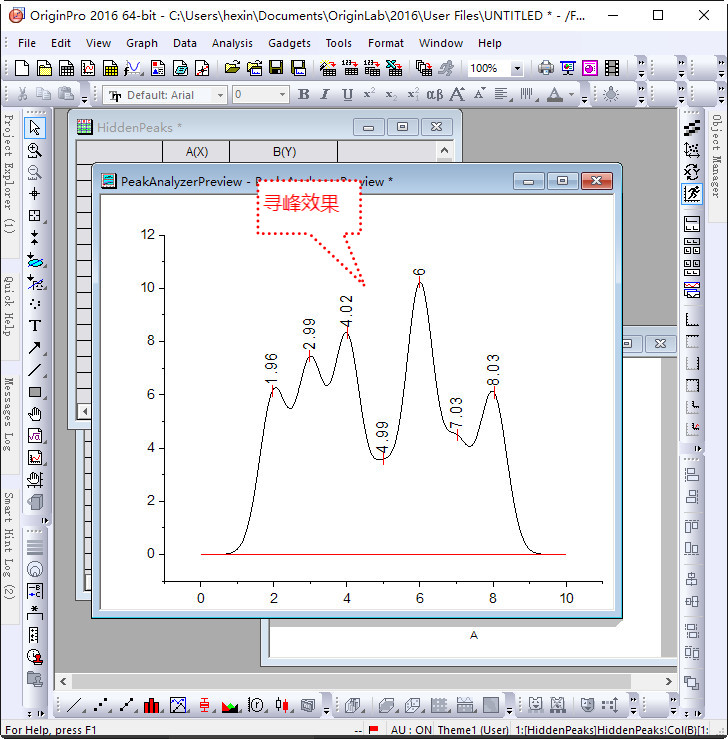Select the Pointer tool in left toolbox

tap(35, 128)
